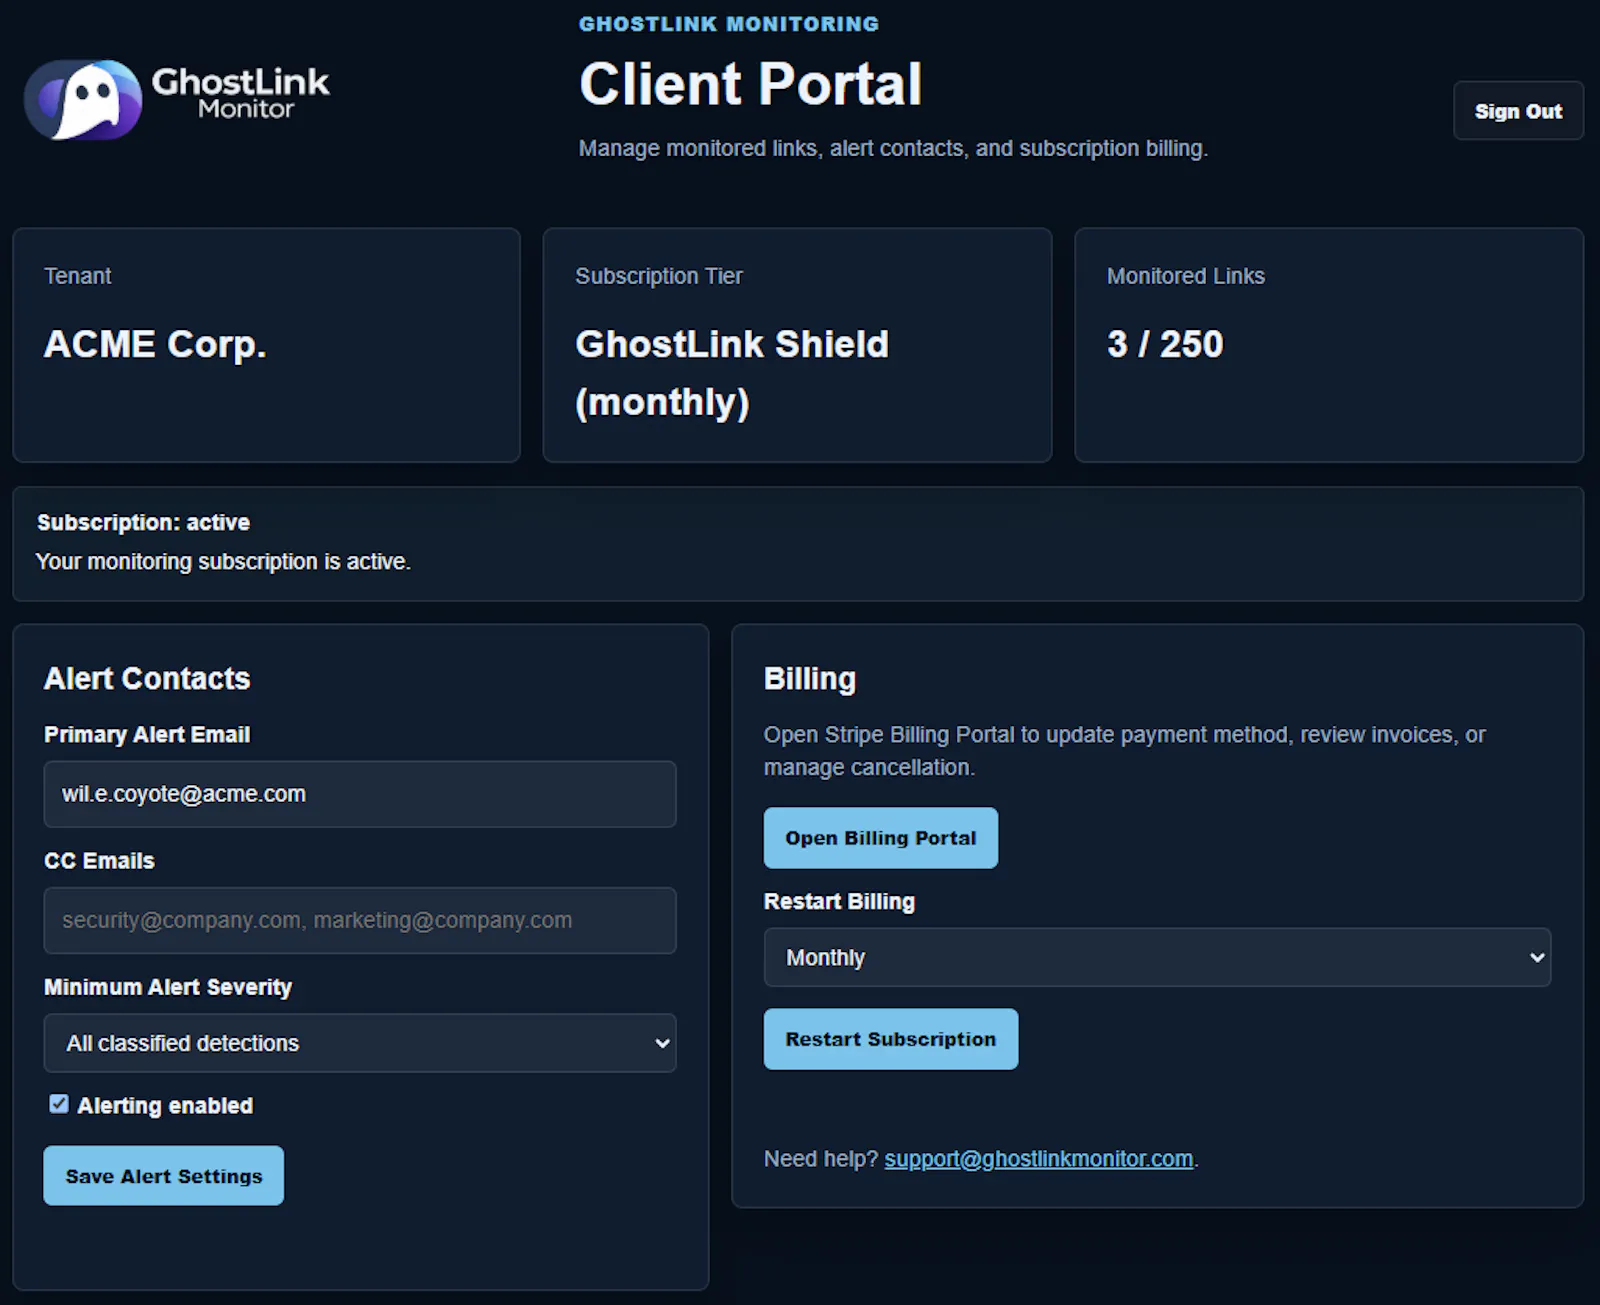
Task: Open the Minimum Alert Severity dropdown
Action: coord(360,1043)
